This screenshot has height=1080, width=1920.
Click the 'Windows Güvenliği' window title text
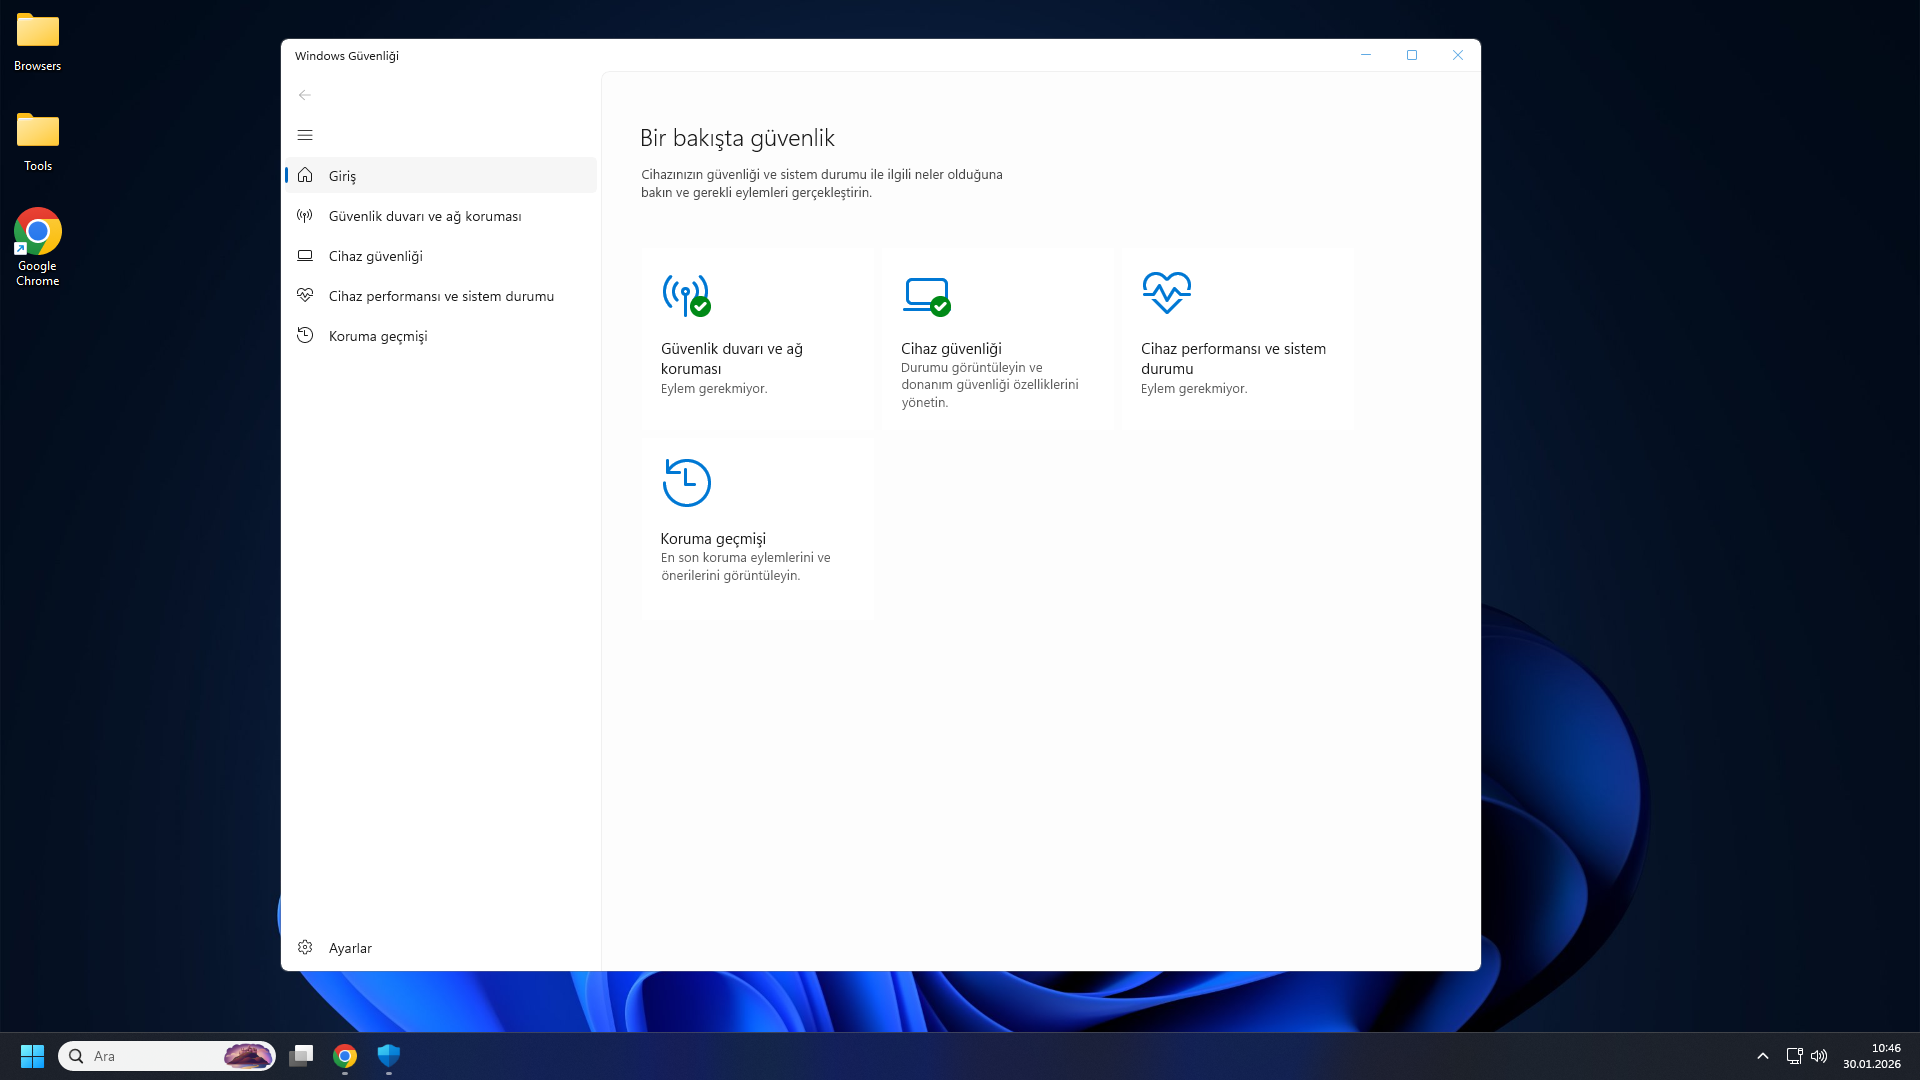point(347,55)
